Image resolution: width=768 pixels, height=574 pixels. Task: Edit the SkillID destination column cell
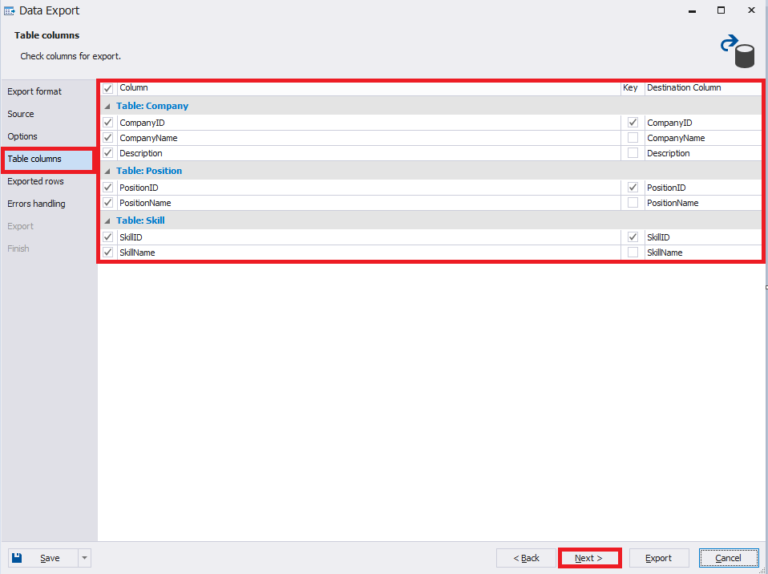(x=703, y=237)
